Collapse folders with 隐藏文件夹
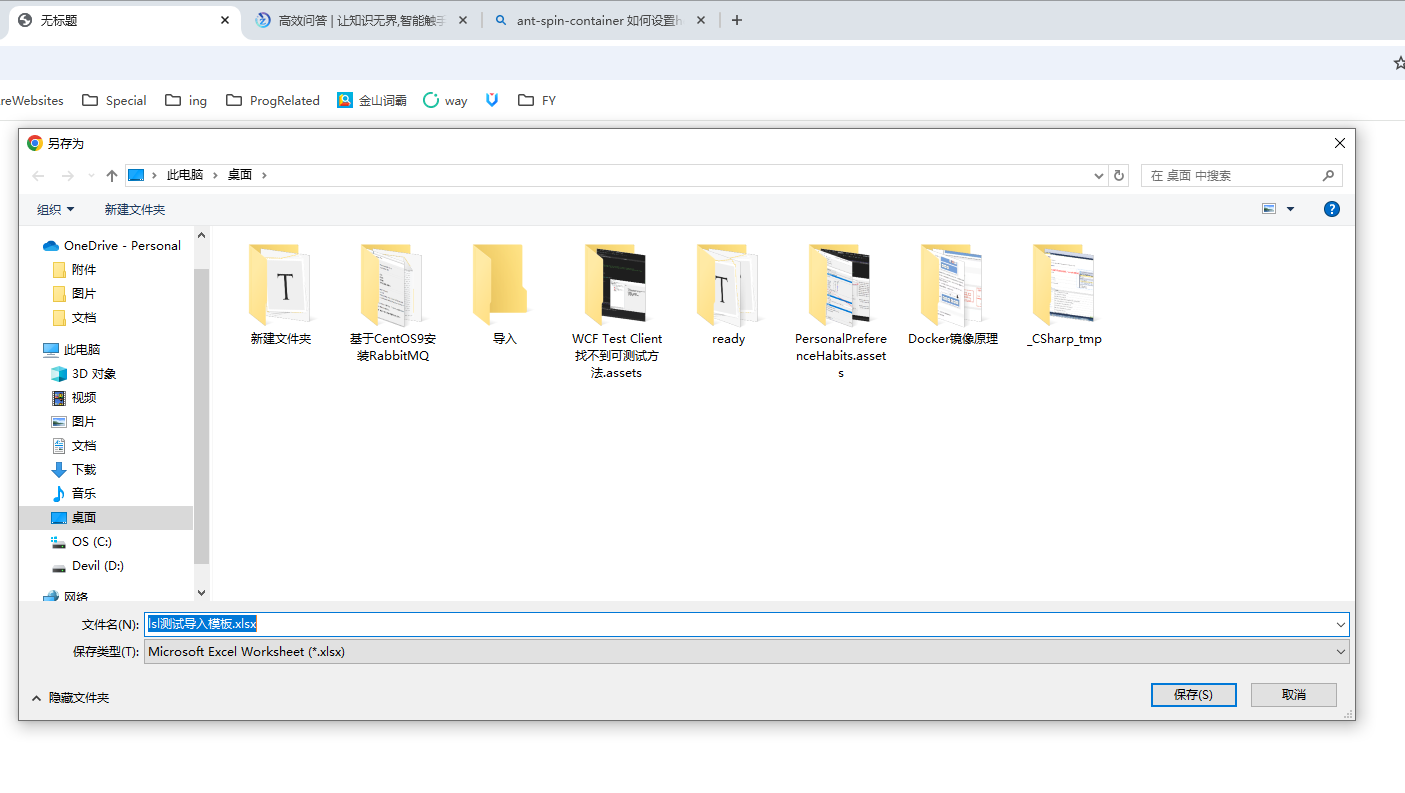 (70, 698)
